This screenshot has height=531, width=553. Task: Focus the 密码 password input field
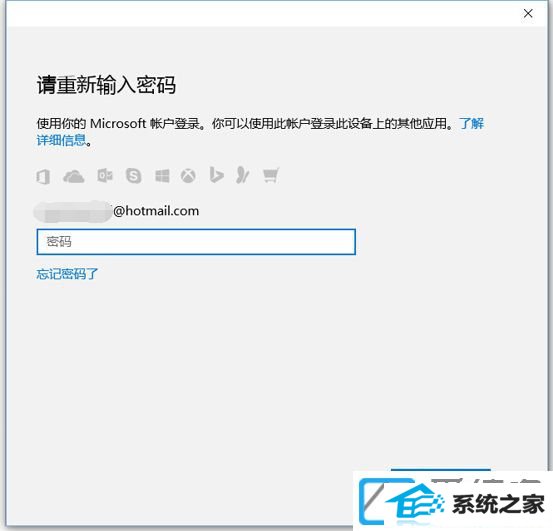coord(196,242)
